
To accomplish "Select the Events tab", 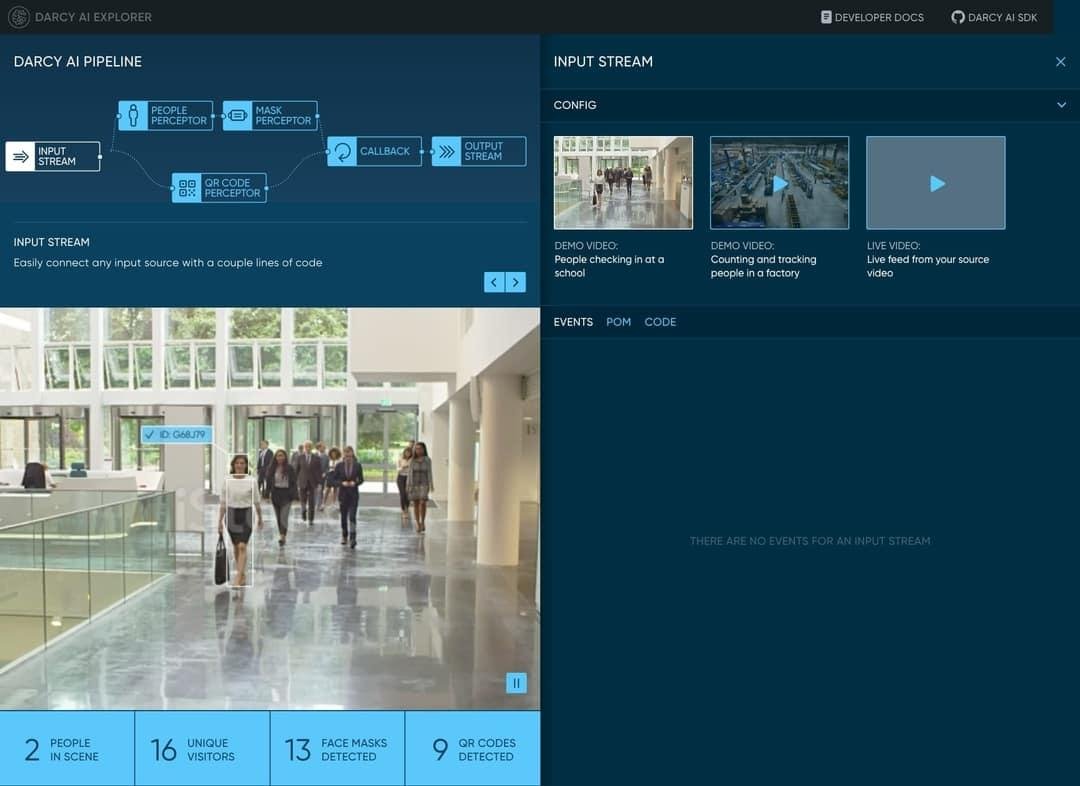I will (x=573, y=322).
